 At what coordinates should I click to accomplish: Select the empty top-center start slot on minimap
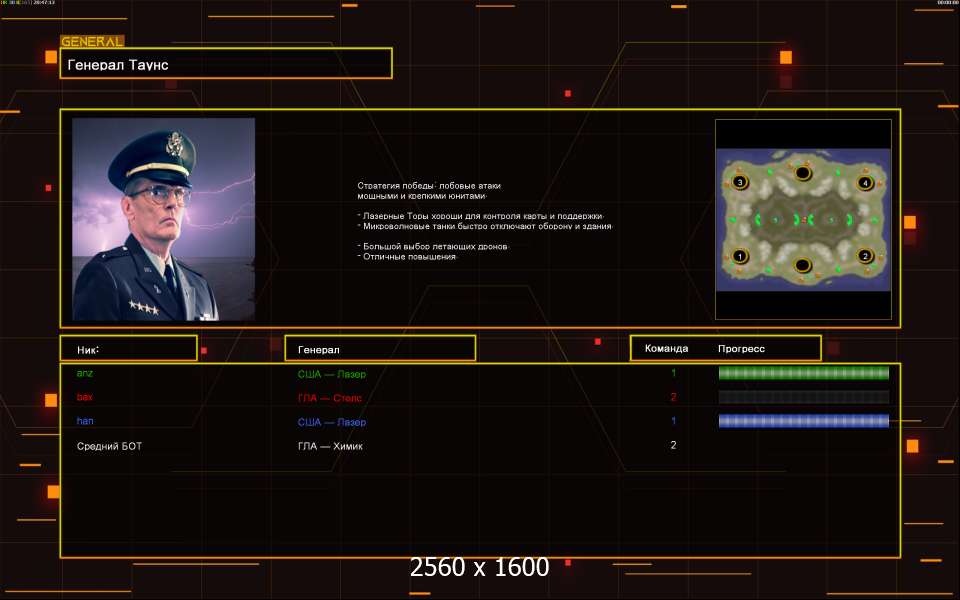[802, 173]
